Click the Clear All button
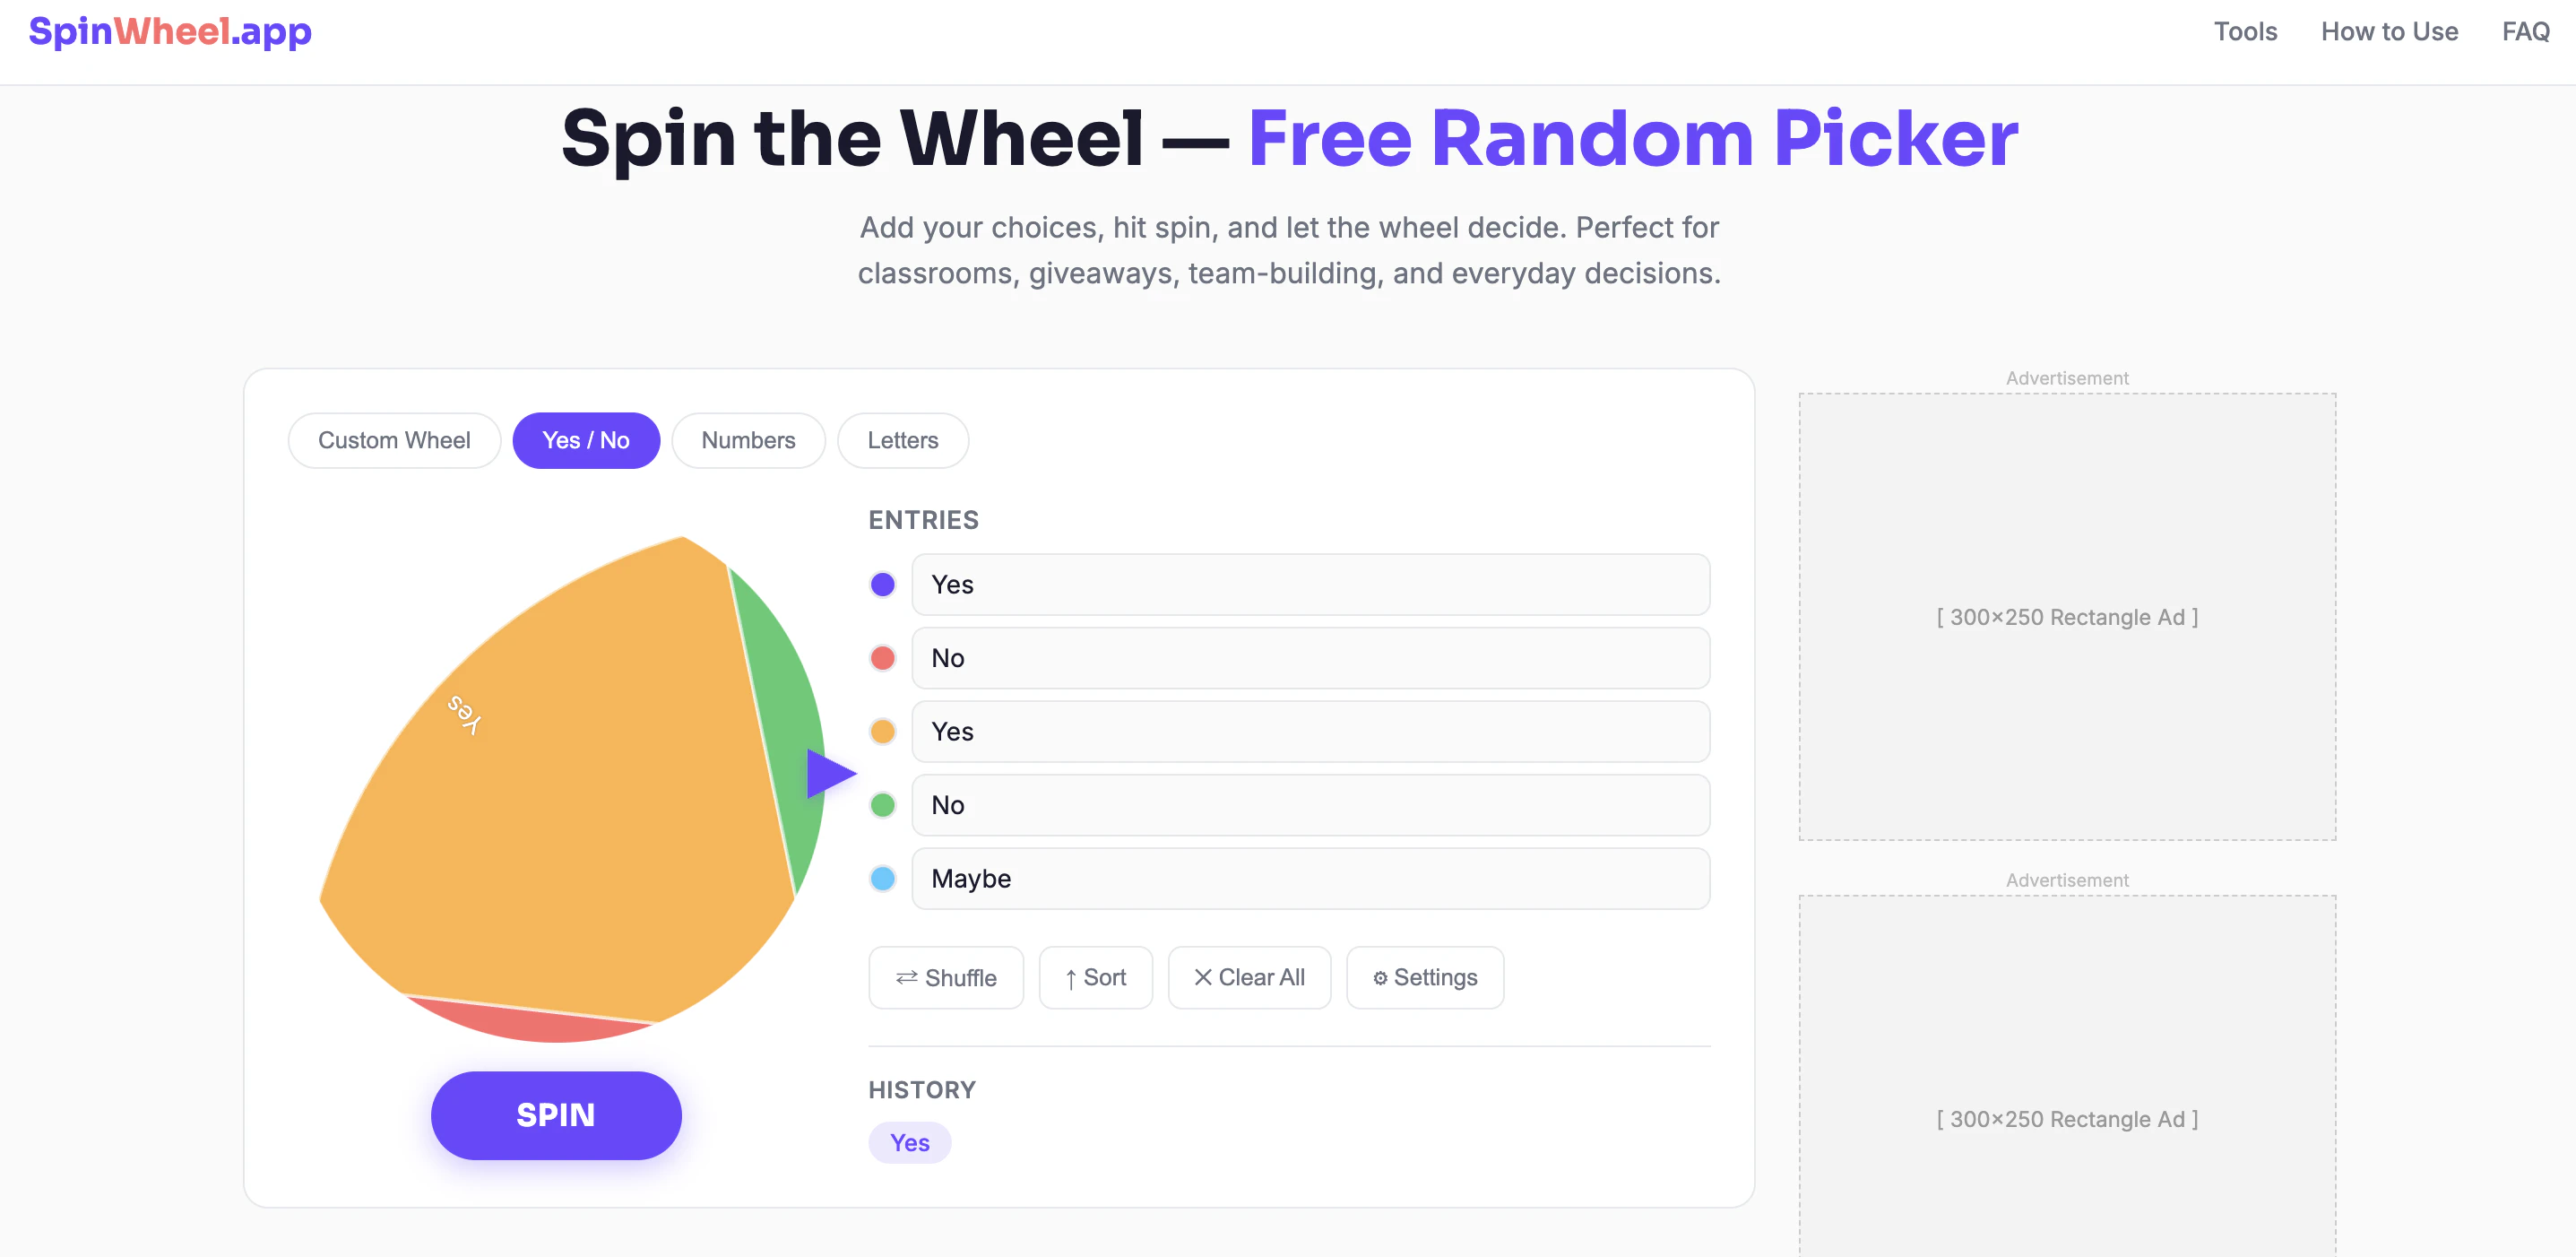Screen dimensions: 2576x1257 point(1249,977)
